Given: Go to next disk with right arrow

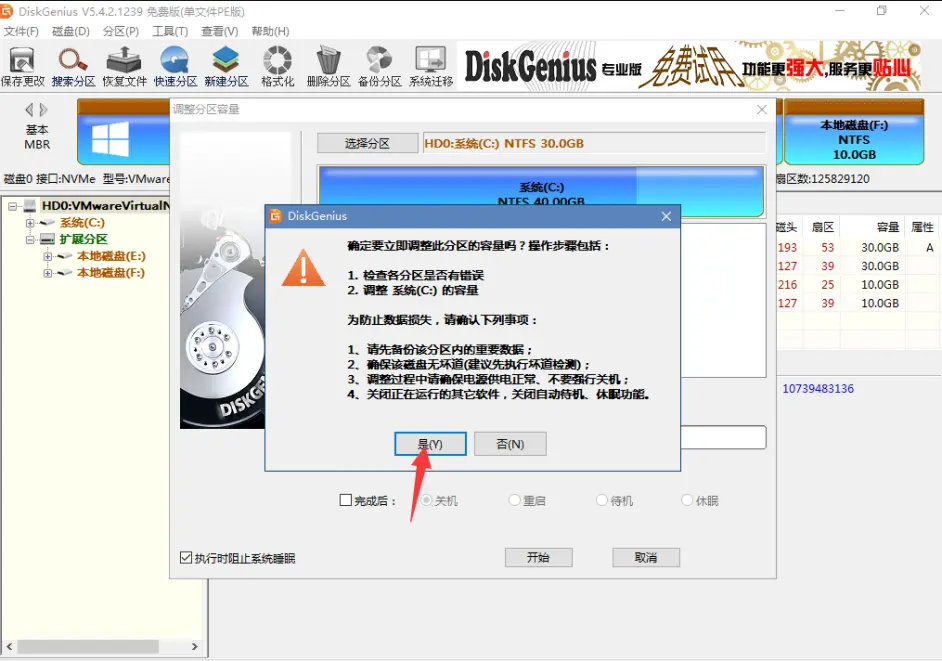Looking at the screenshot, I should click(43, 110).
